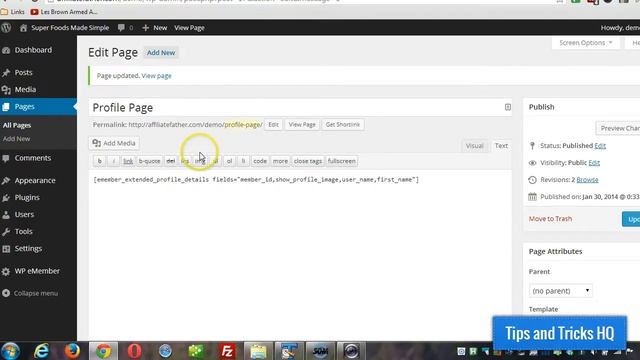Insert a blockquote with b-quote
The height and width of the screenshot is (360, 640).
click(x=149, y=161)
